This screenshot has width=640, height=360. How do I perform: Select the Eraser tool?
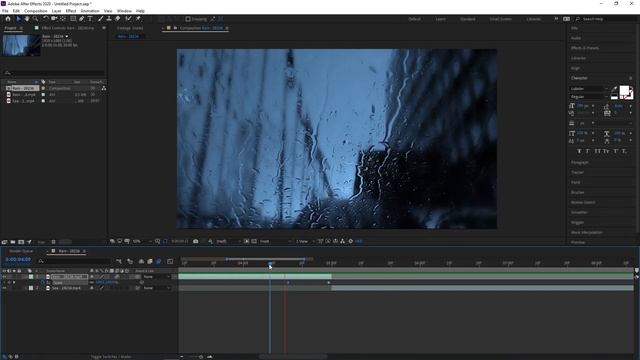click(x=118, y=19)
